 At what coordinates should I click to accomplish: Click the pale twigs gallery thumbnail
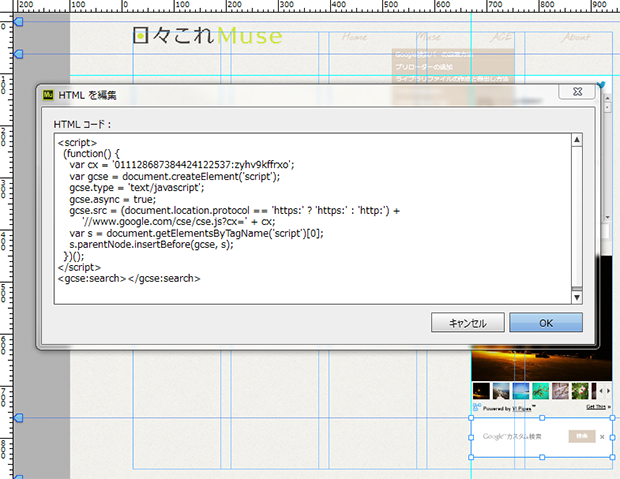560,391
